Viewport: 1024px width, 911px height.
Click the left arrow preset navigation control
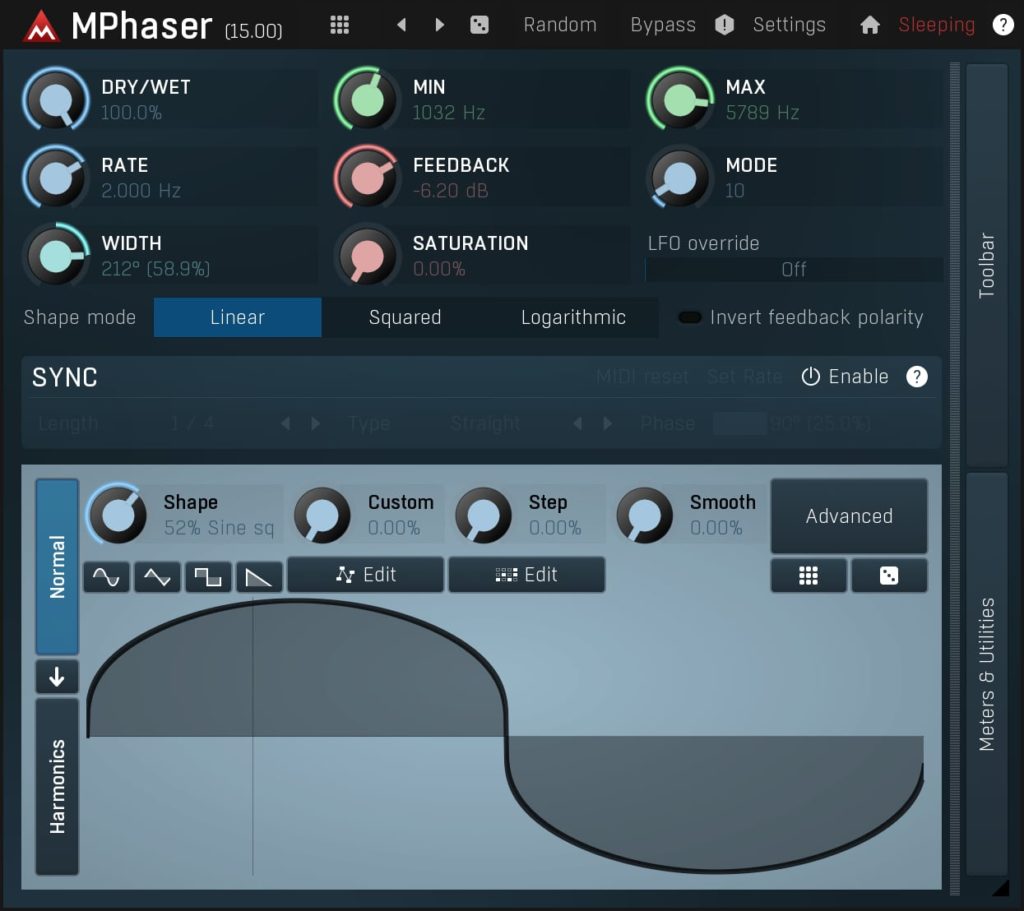click(401, 24)
